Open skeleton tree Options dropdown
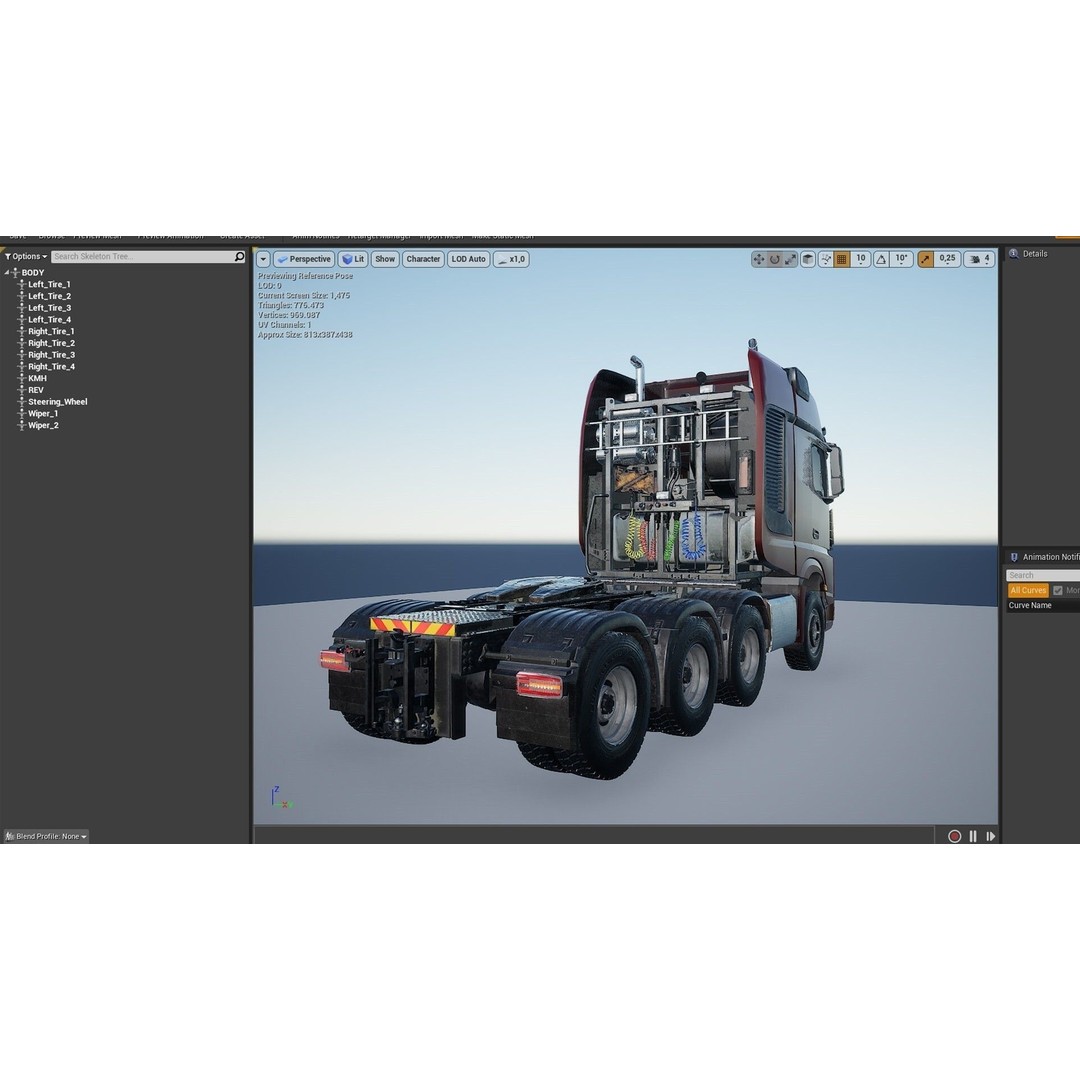1080x1080 pixels. coord(26,256)
